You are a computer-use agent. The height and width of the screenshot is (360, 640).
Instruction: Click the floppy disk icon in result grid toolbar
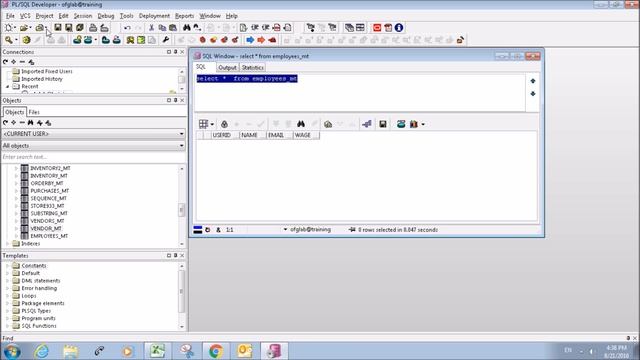(382, 124)
